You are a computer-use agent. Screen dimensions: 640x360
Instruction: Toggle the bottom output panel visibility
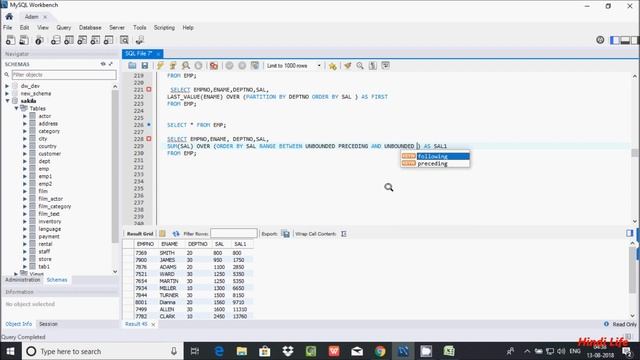pyautogui.click(x=624, y=40)
